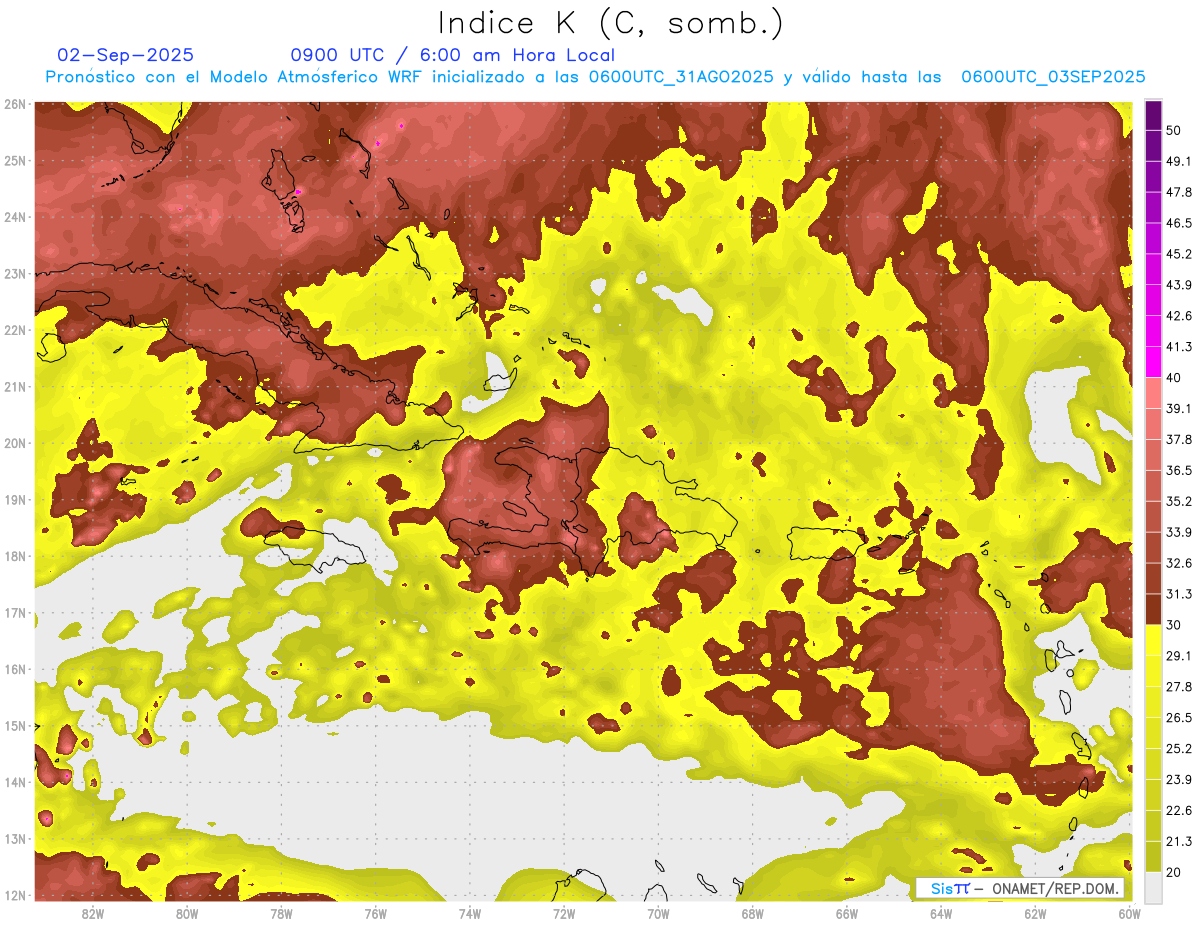Click the color scale value 33.9
The height and width of the screenshot is (927, 1200).
coord(1178,532)
